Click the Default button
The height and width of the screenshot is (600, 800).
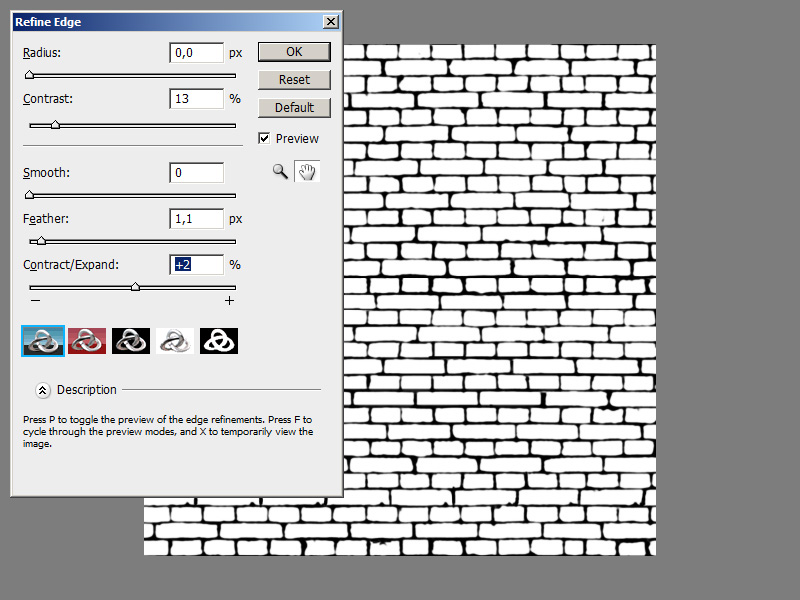tap(294, 108)
